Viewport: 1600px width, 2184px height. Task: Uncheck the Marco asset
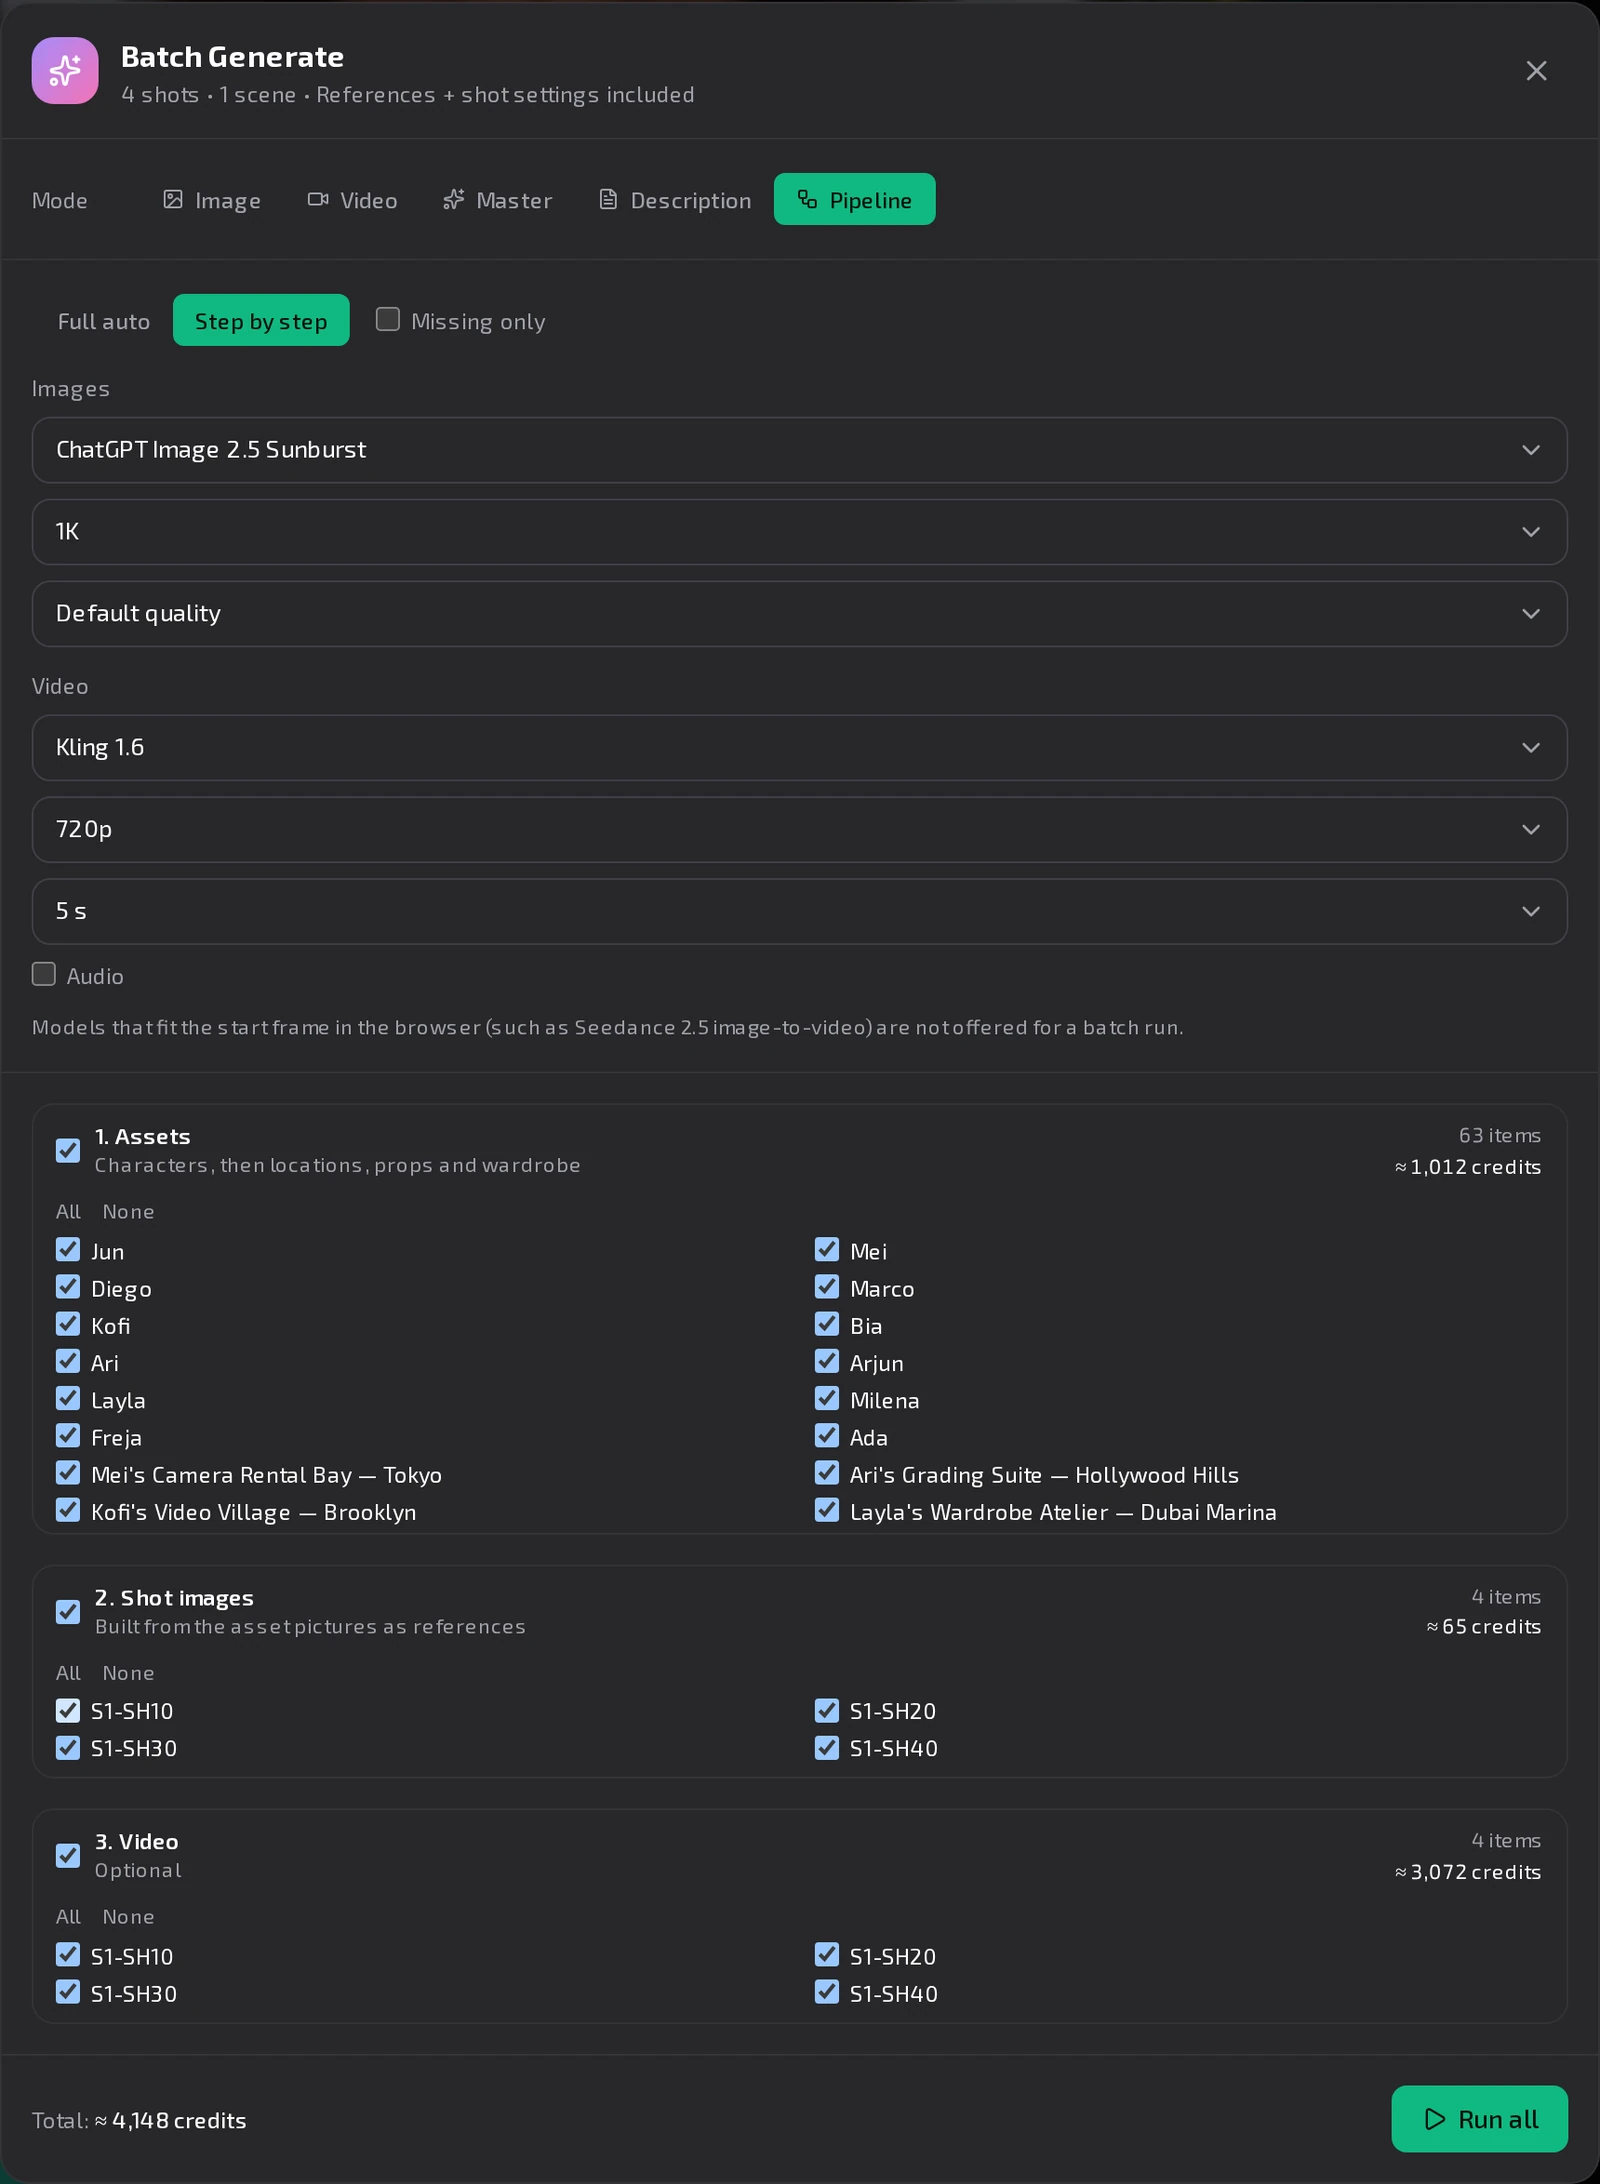[x=827, y=1287]
